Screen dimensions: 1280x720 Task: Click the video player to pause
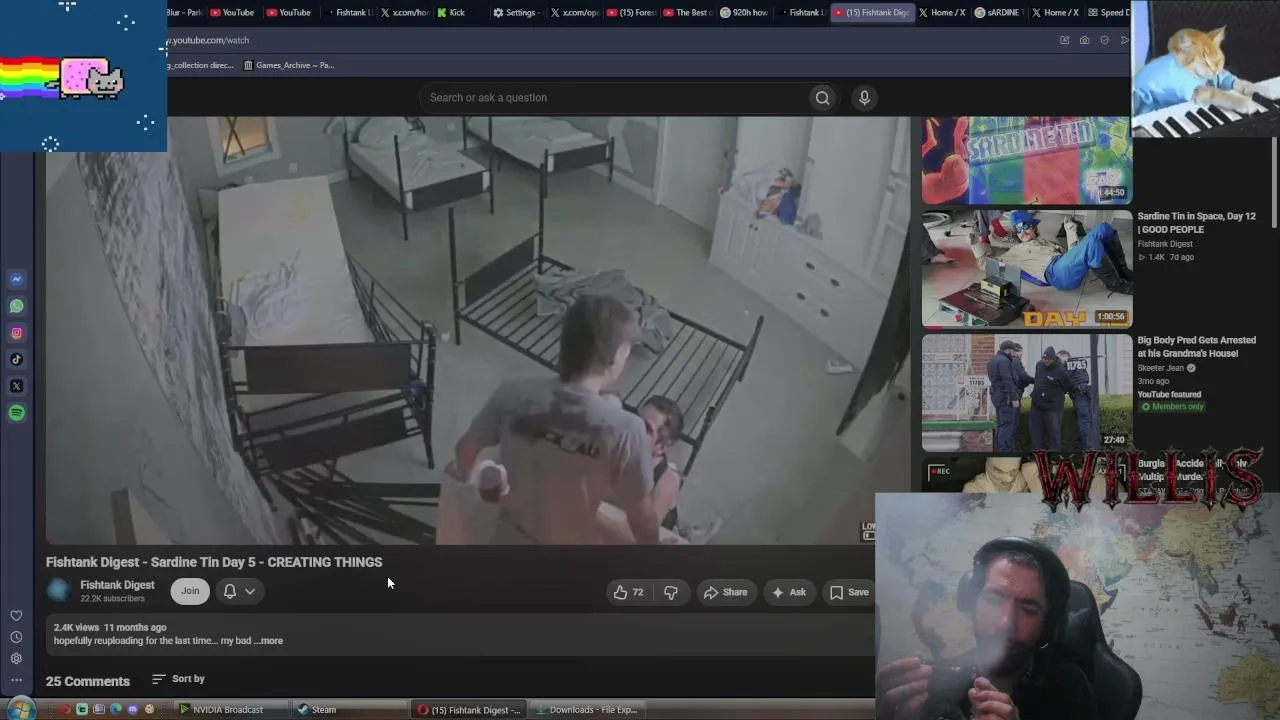478,331
